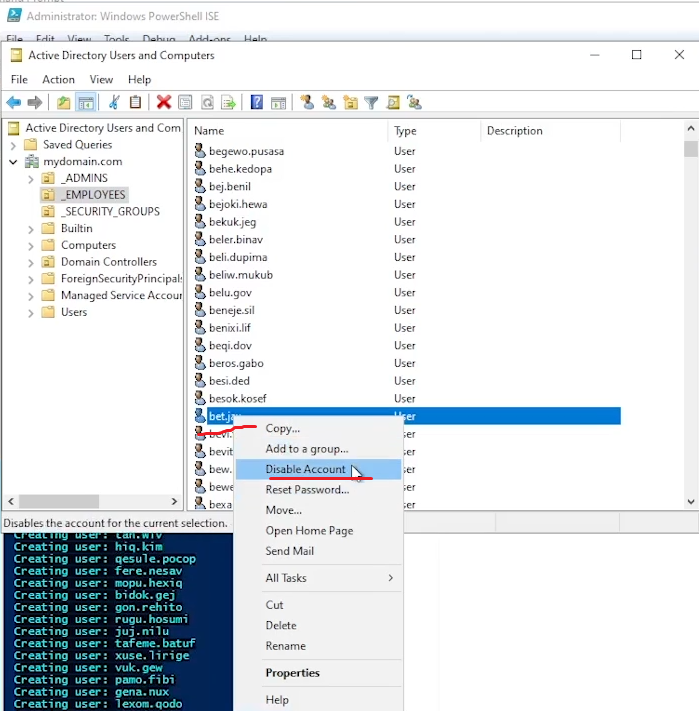Viewport: 699px width, 711px height.
Task: Click the Paste clipboard toolbar icon
Action: (x=135, y=102)
